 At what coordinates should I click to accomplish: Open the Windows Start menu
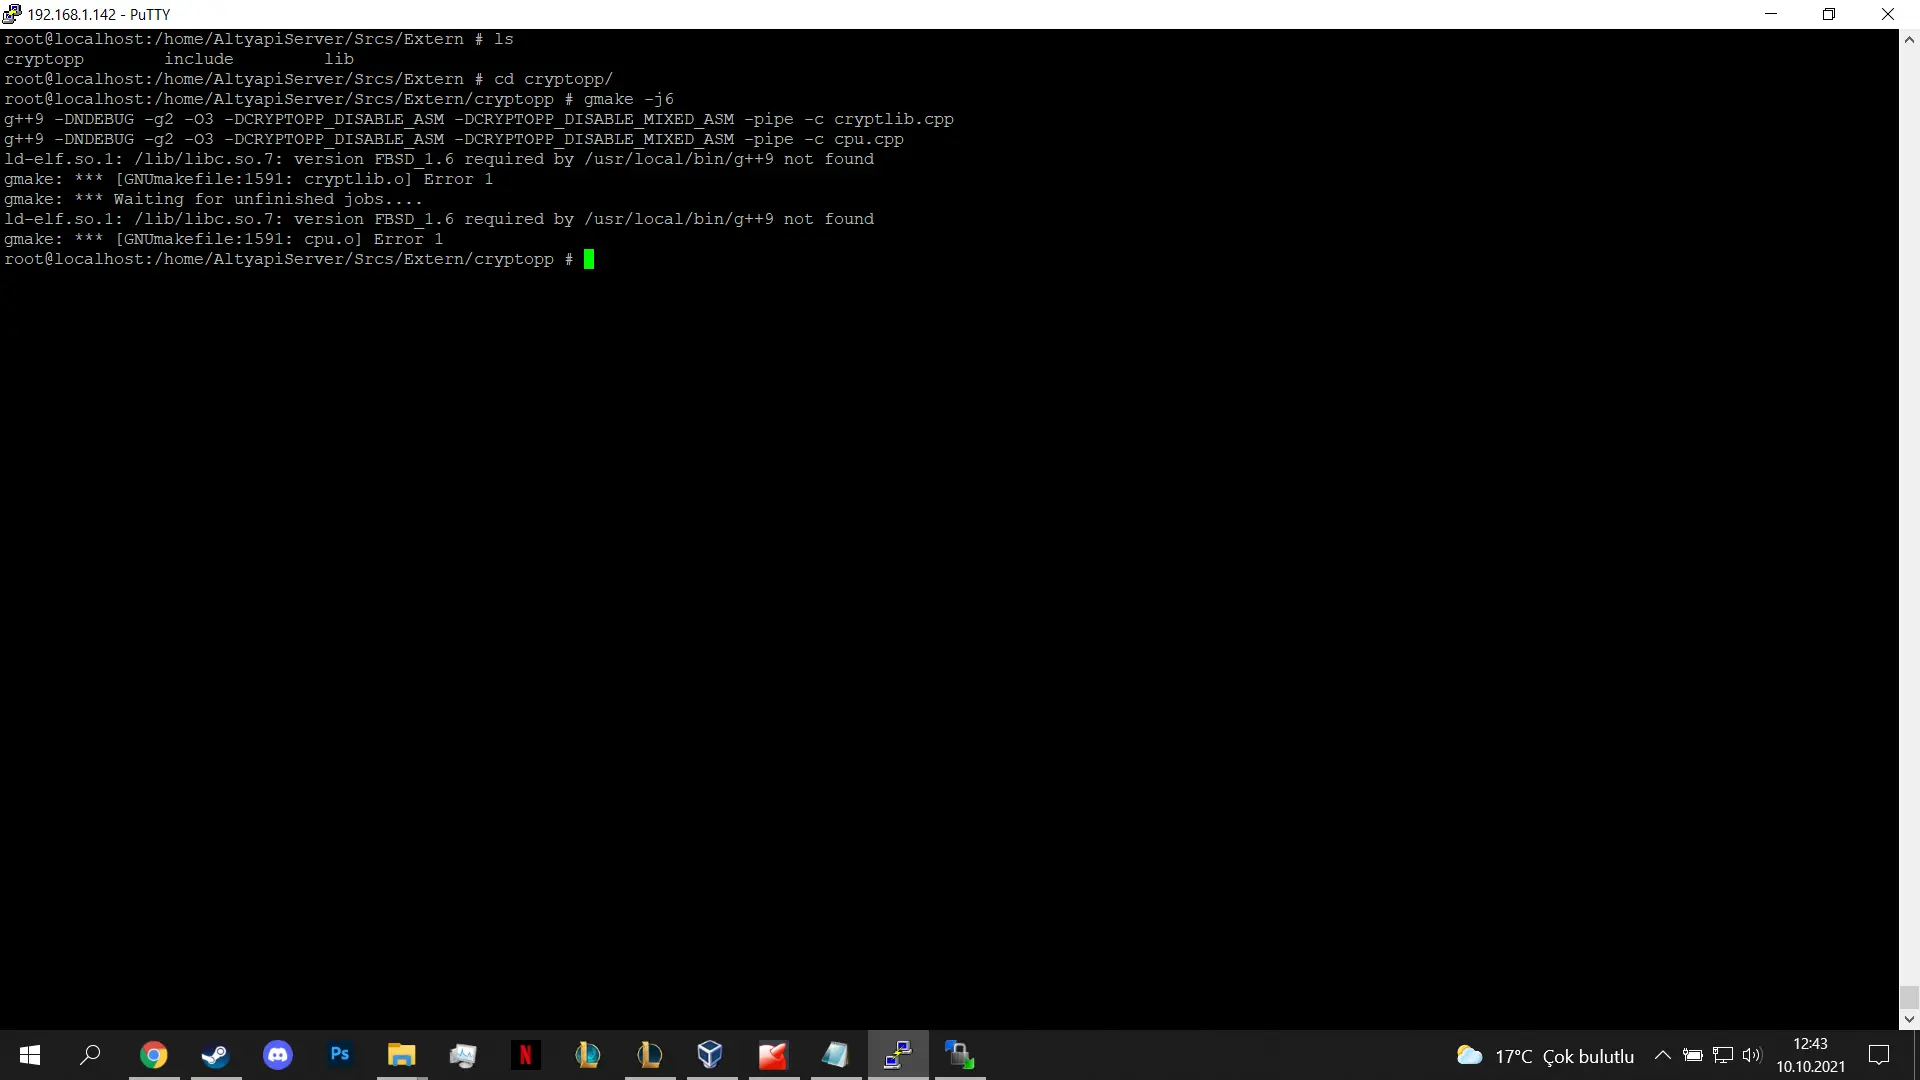pyautogui.click(x=30, y=1055)
